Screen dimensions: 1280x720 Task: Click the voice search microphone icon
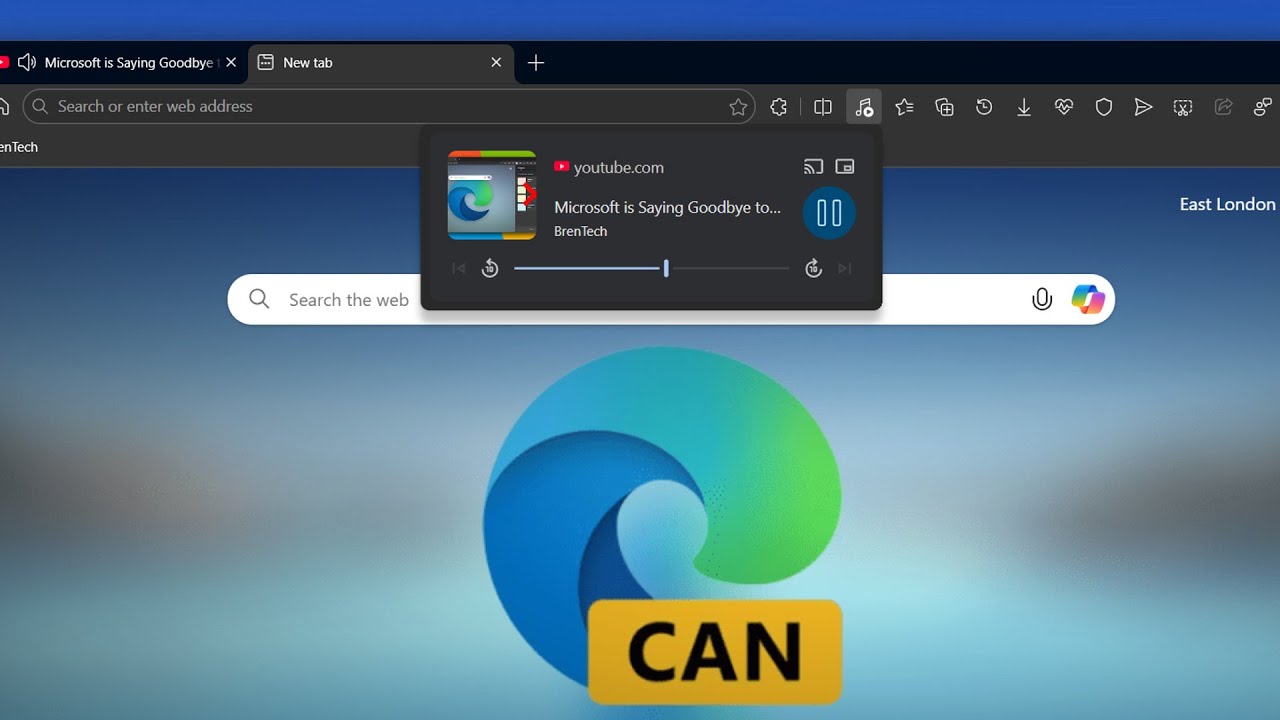coord(1042,299)
